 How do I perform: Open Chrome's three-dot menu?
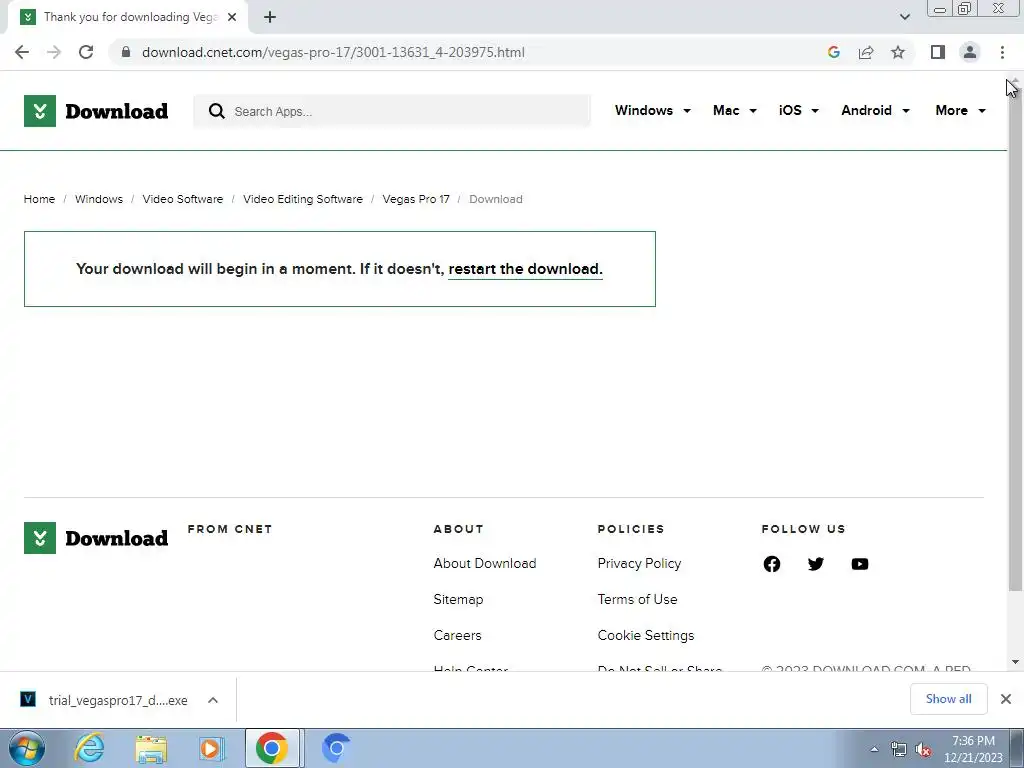(1002, 52)
